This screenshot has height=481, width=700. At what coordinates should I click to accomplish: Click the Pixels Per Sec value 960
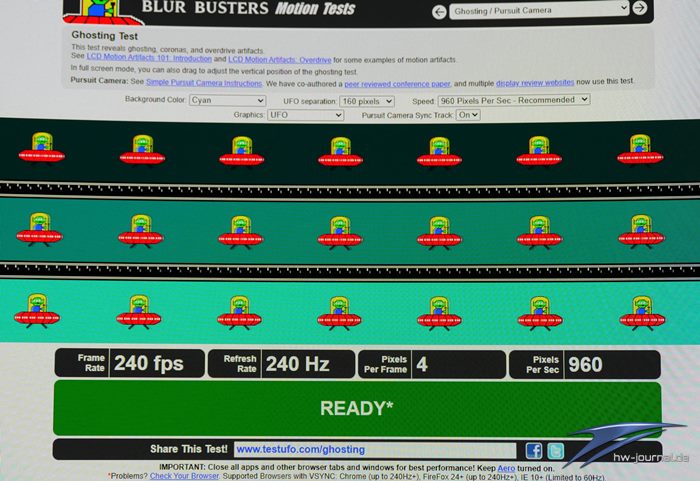[585, 365]
